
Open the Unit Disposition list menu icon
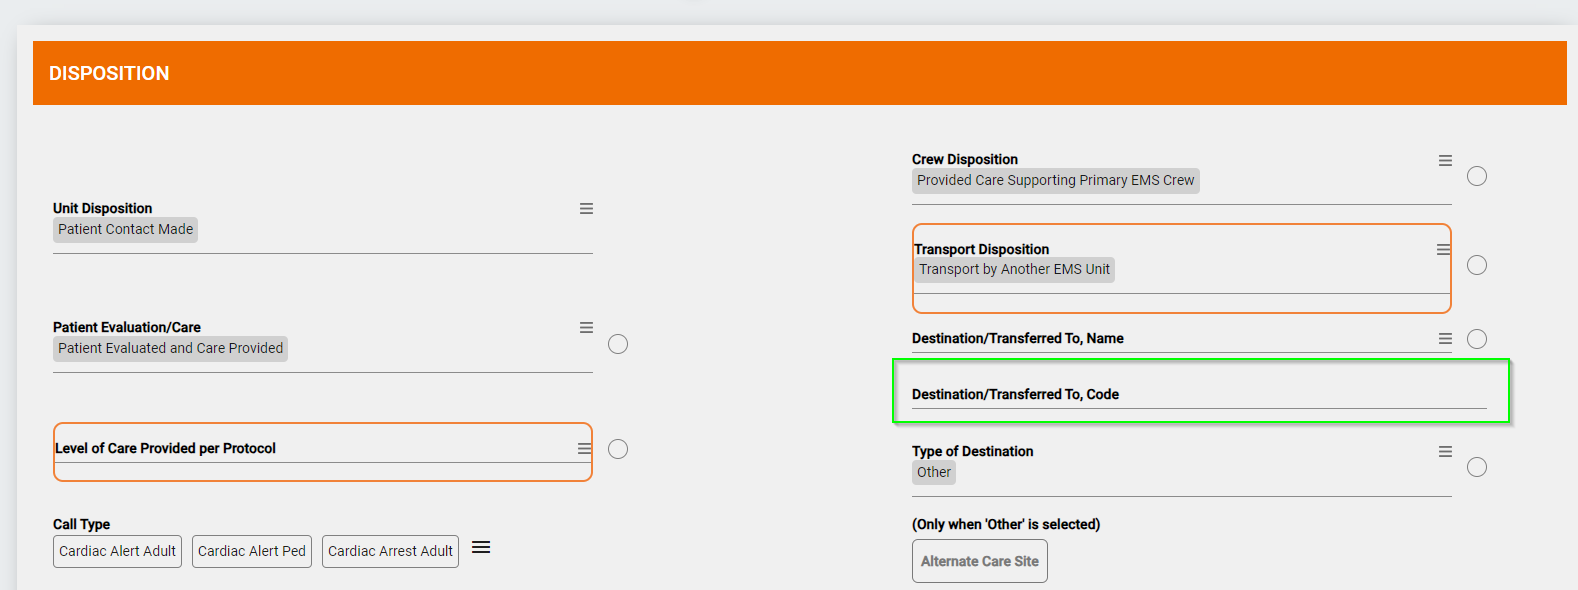click(x=586, y=209)
